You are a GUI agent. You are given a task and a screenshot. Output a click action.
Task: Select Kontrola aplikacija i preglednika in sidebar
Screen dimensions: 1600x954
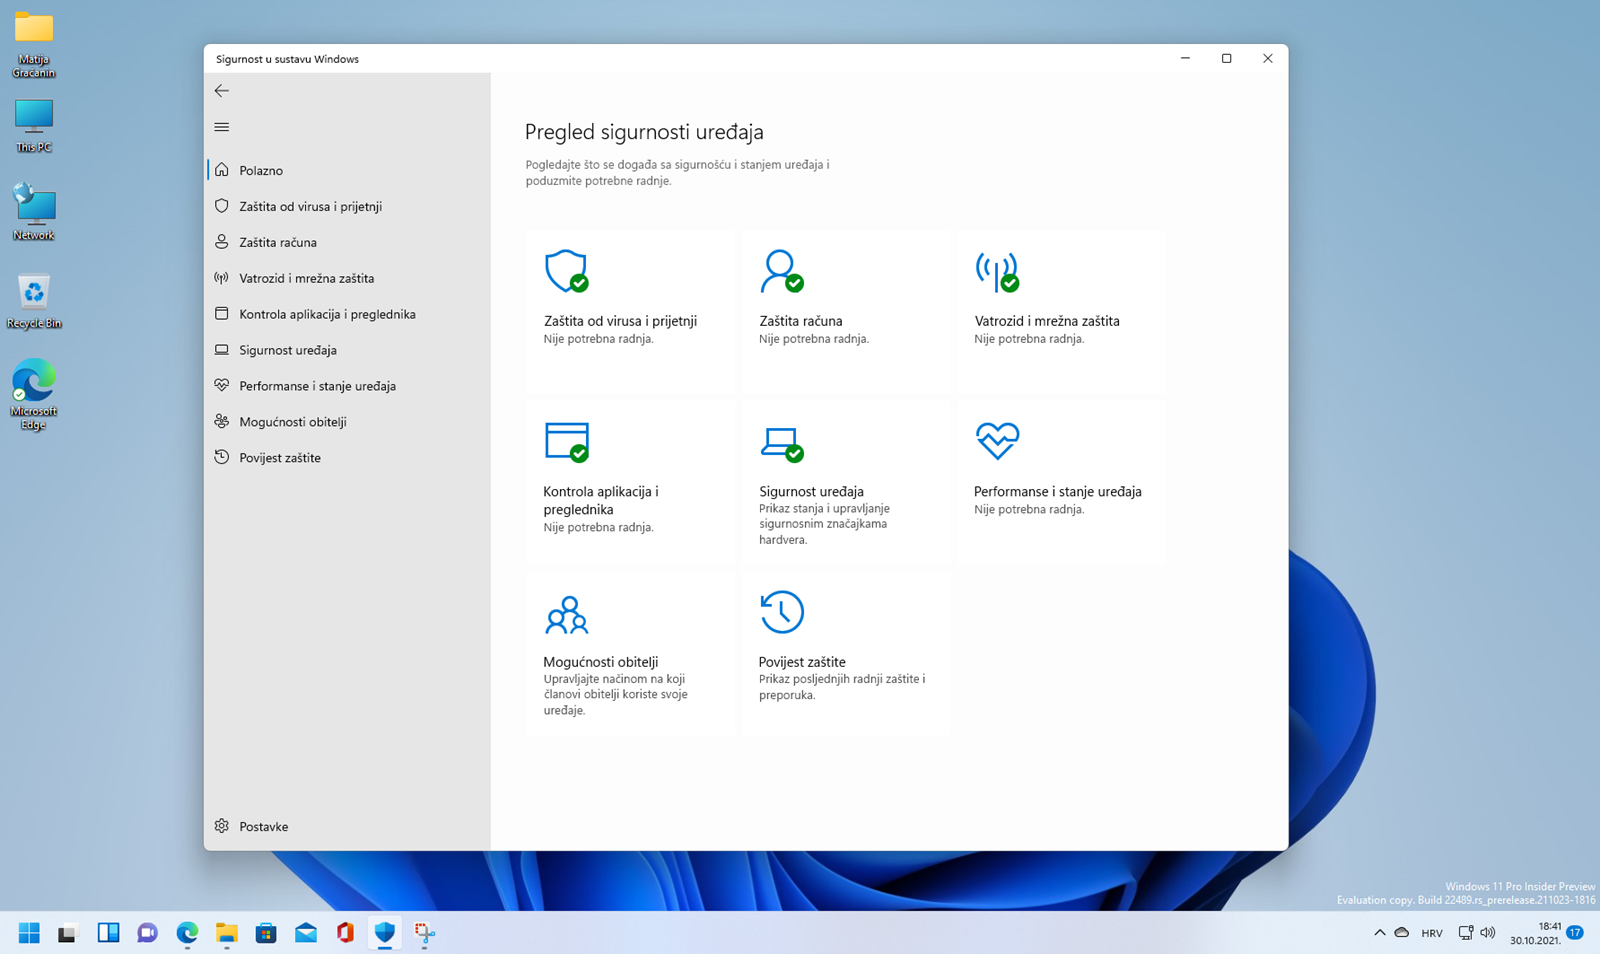coord(347,314)
